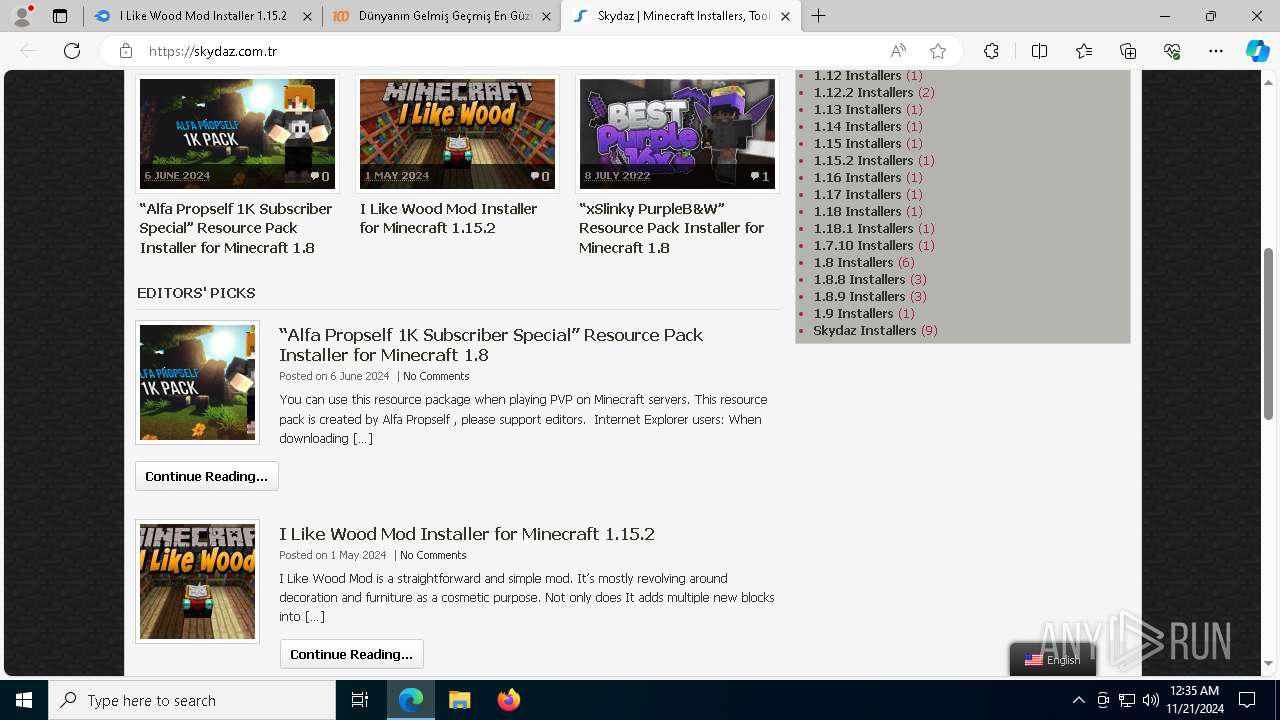Open the taskbar clock showing 12:35 AM
Screen dimensions: 1280x720
pyautogui.click(x=1194, y=700)
